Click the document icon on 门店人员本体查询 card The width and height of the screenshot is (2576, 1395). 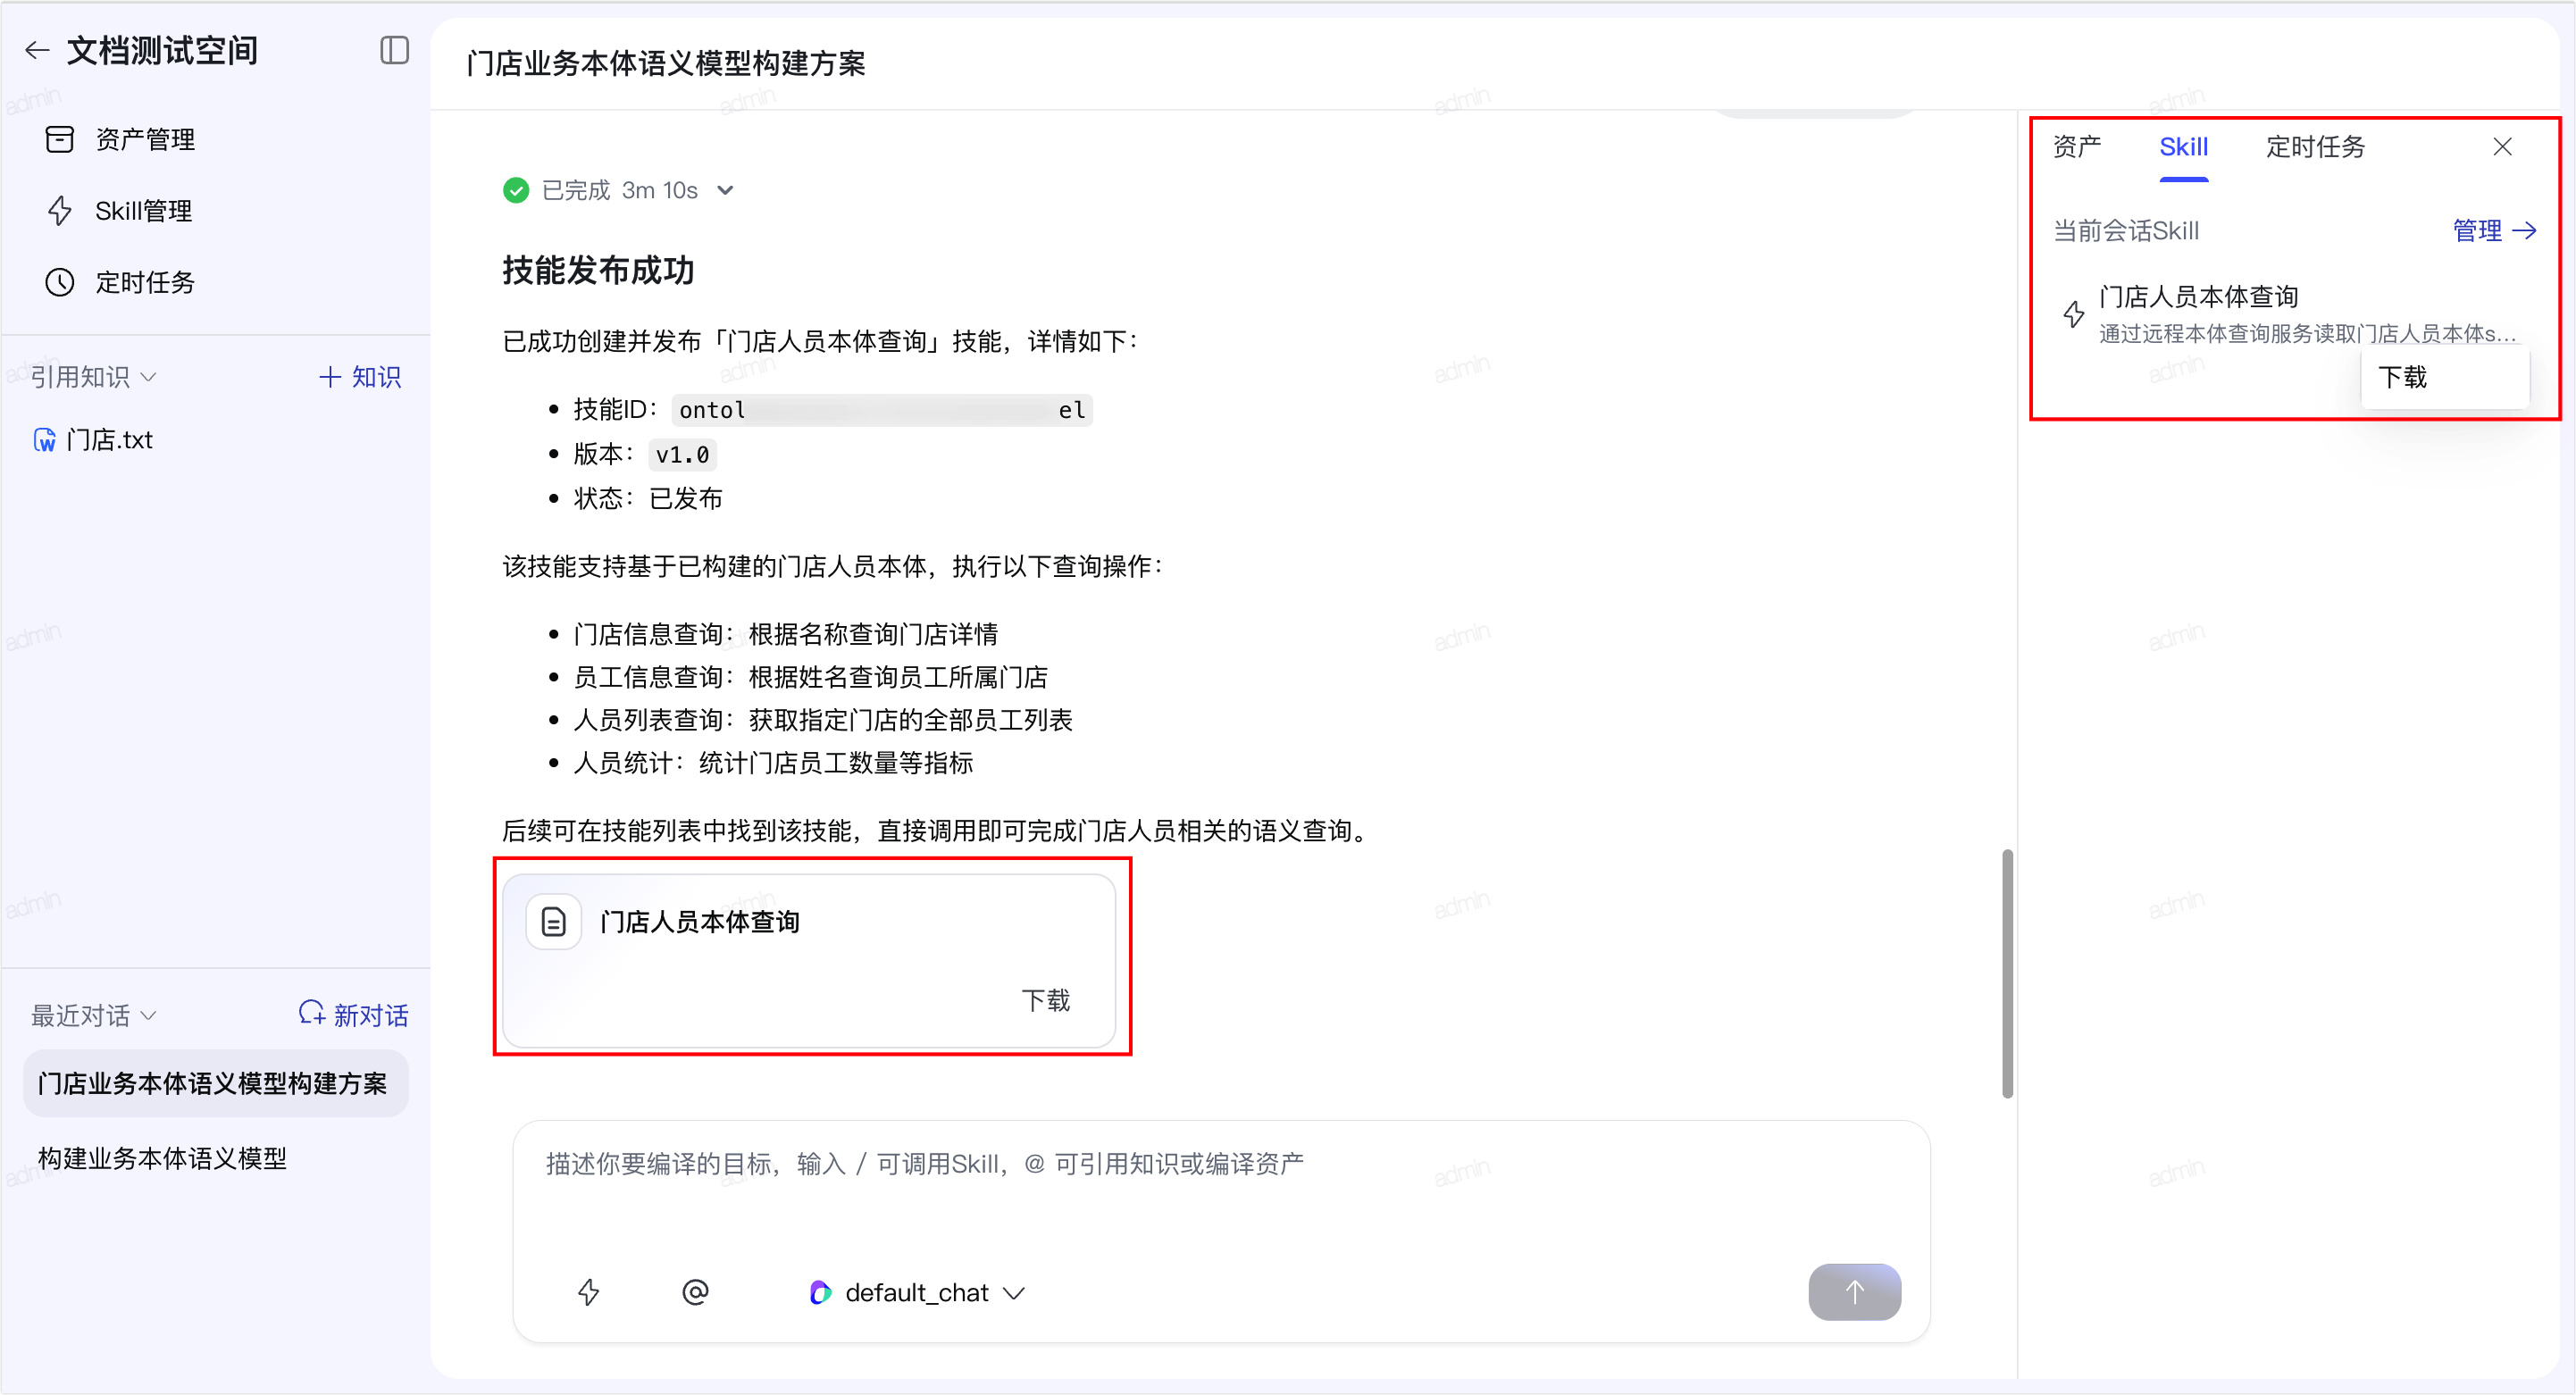553,921
